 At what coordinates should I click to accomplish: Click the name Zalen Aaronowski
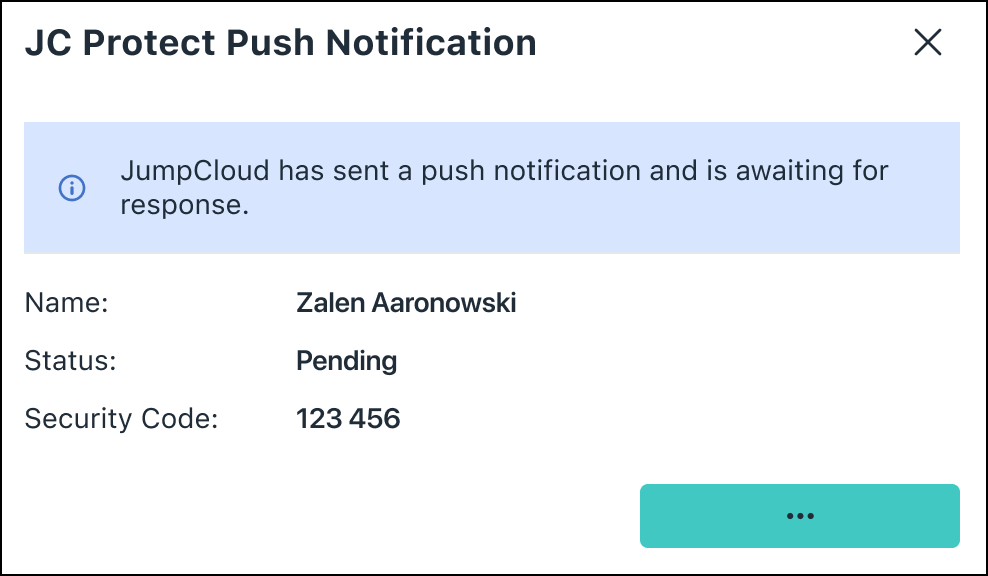tap(407, 303)
